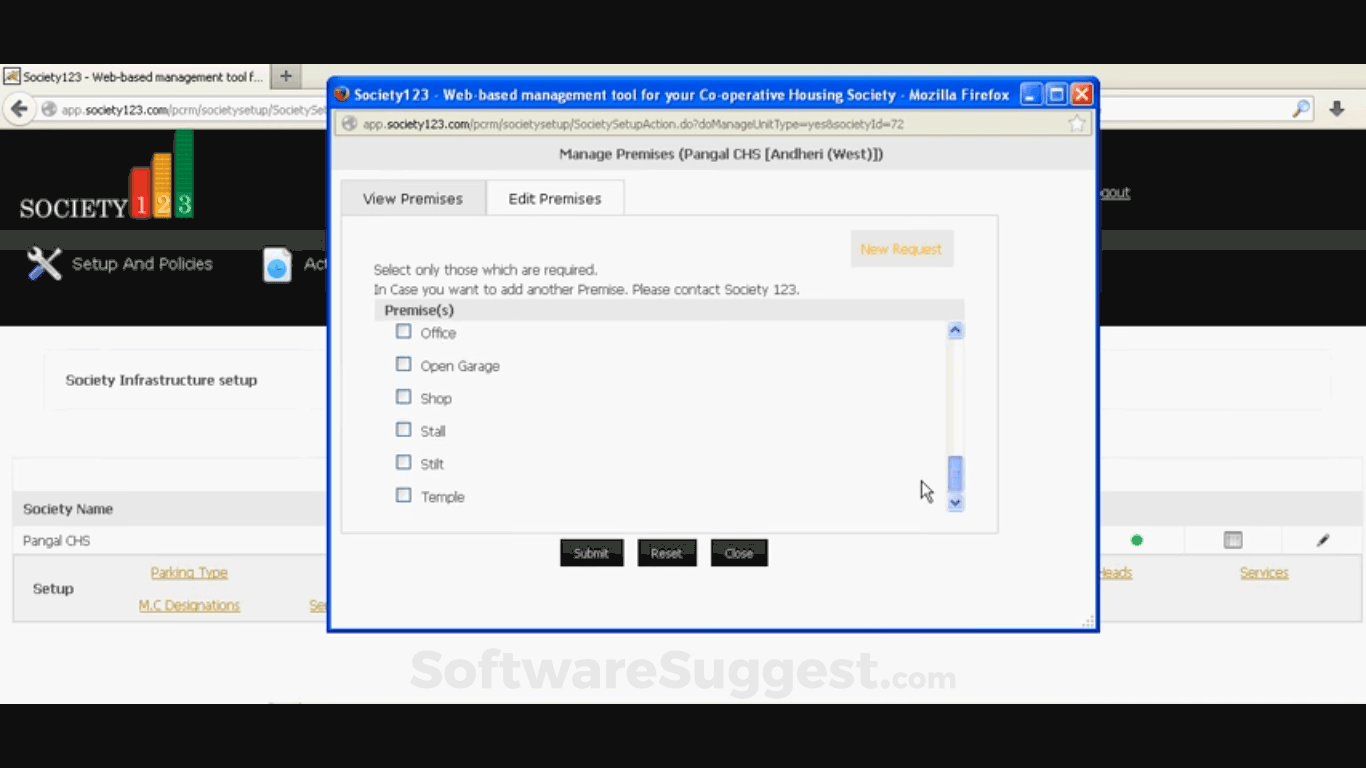Open the Services setup link
This screenshot has height=768, width=1366.
[x=1264, y=573]
